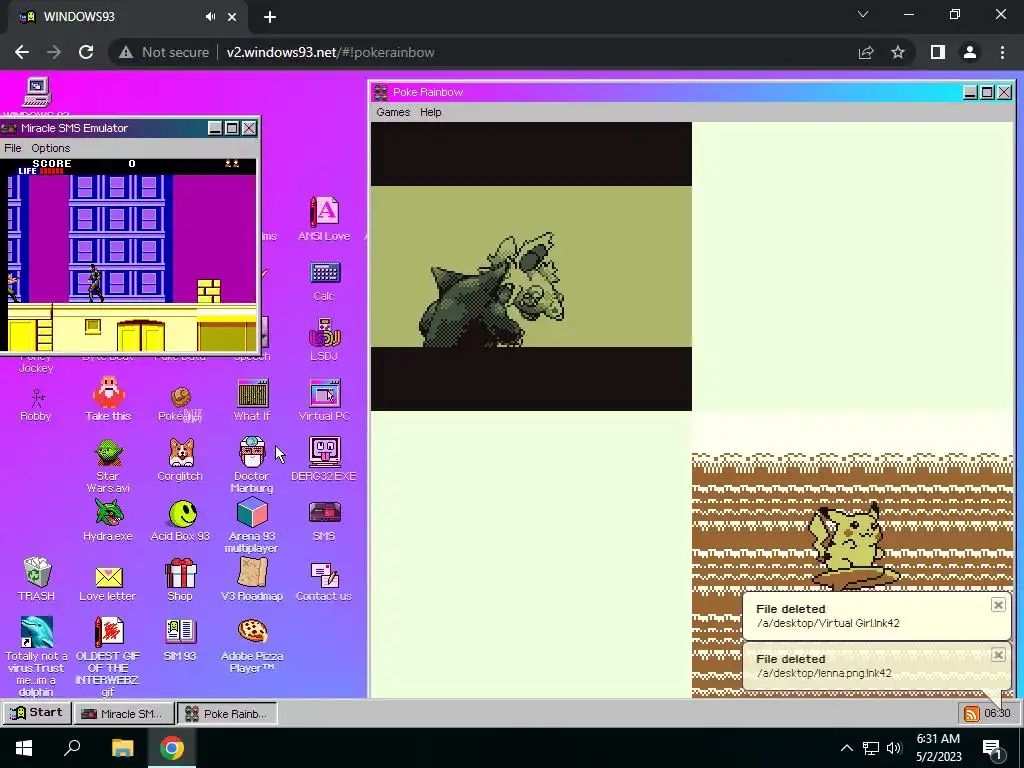Open the SIM 93 desktop icon

(180, 640)
